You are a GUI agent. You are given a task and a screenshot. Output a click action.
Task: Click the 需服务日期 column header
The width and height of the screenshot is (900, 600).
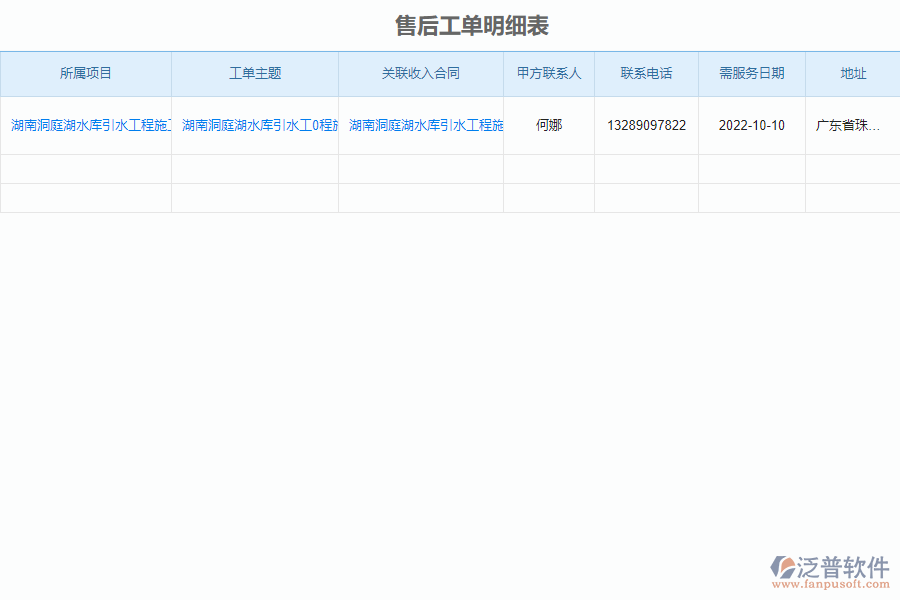click(x=751, y=73)
